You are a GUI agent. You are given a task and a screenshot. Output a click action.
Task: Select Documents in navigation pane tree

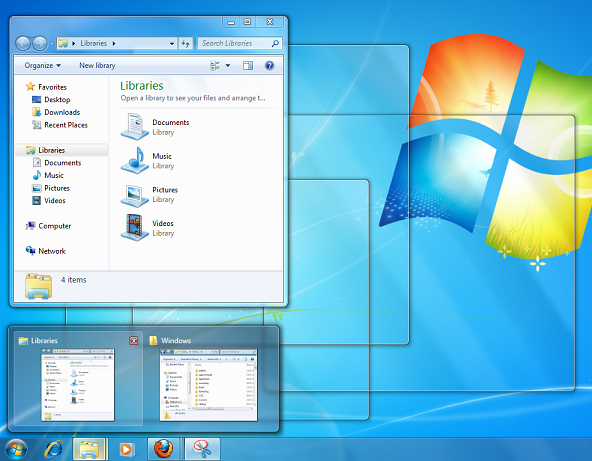point(63,163)
